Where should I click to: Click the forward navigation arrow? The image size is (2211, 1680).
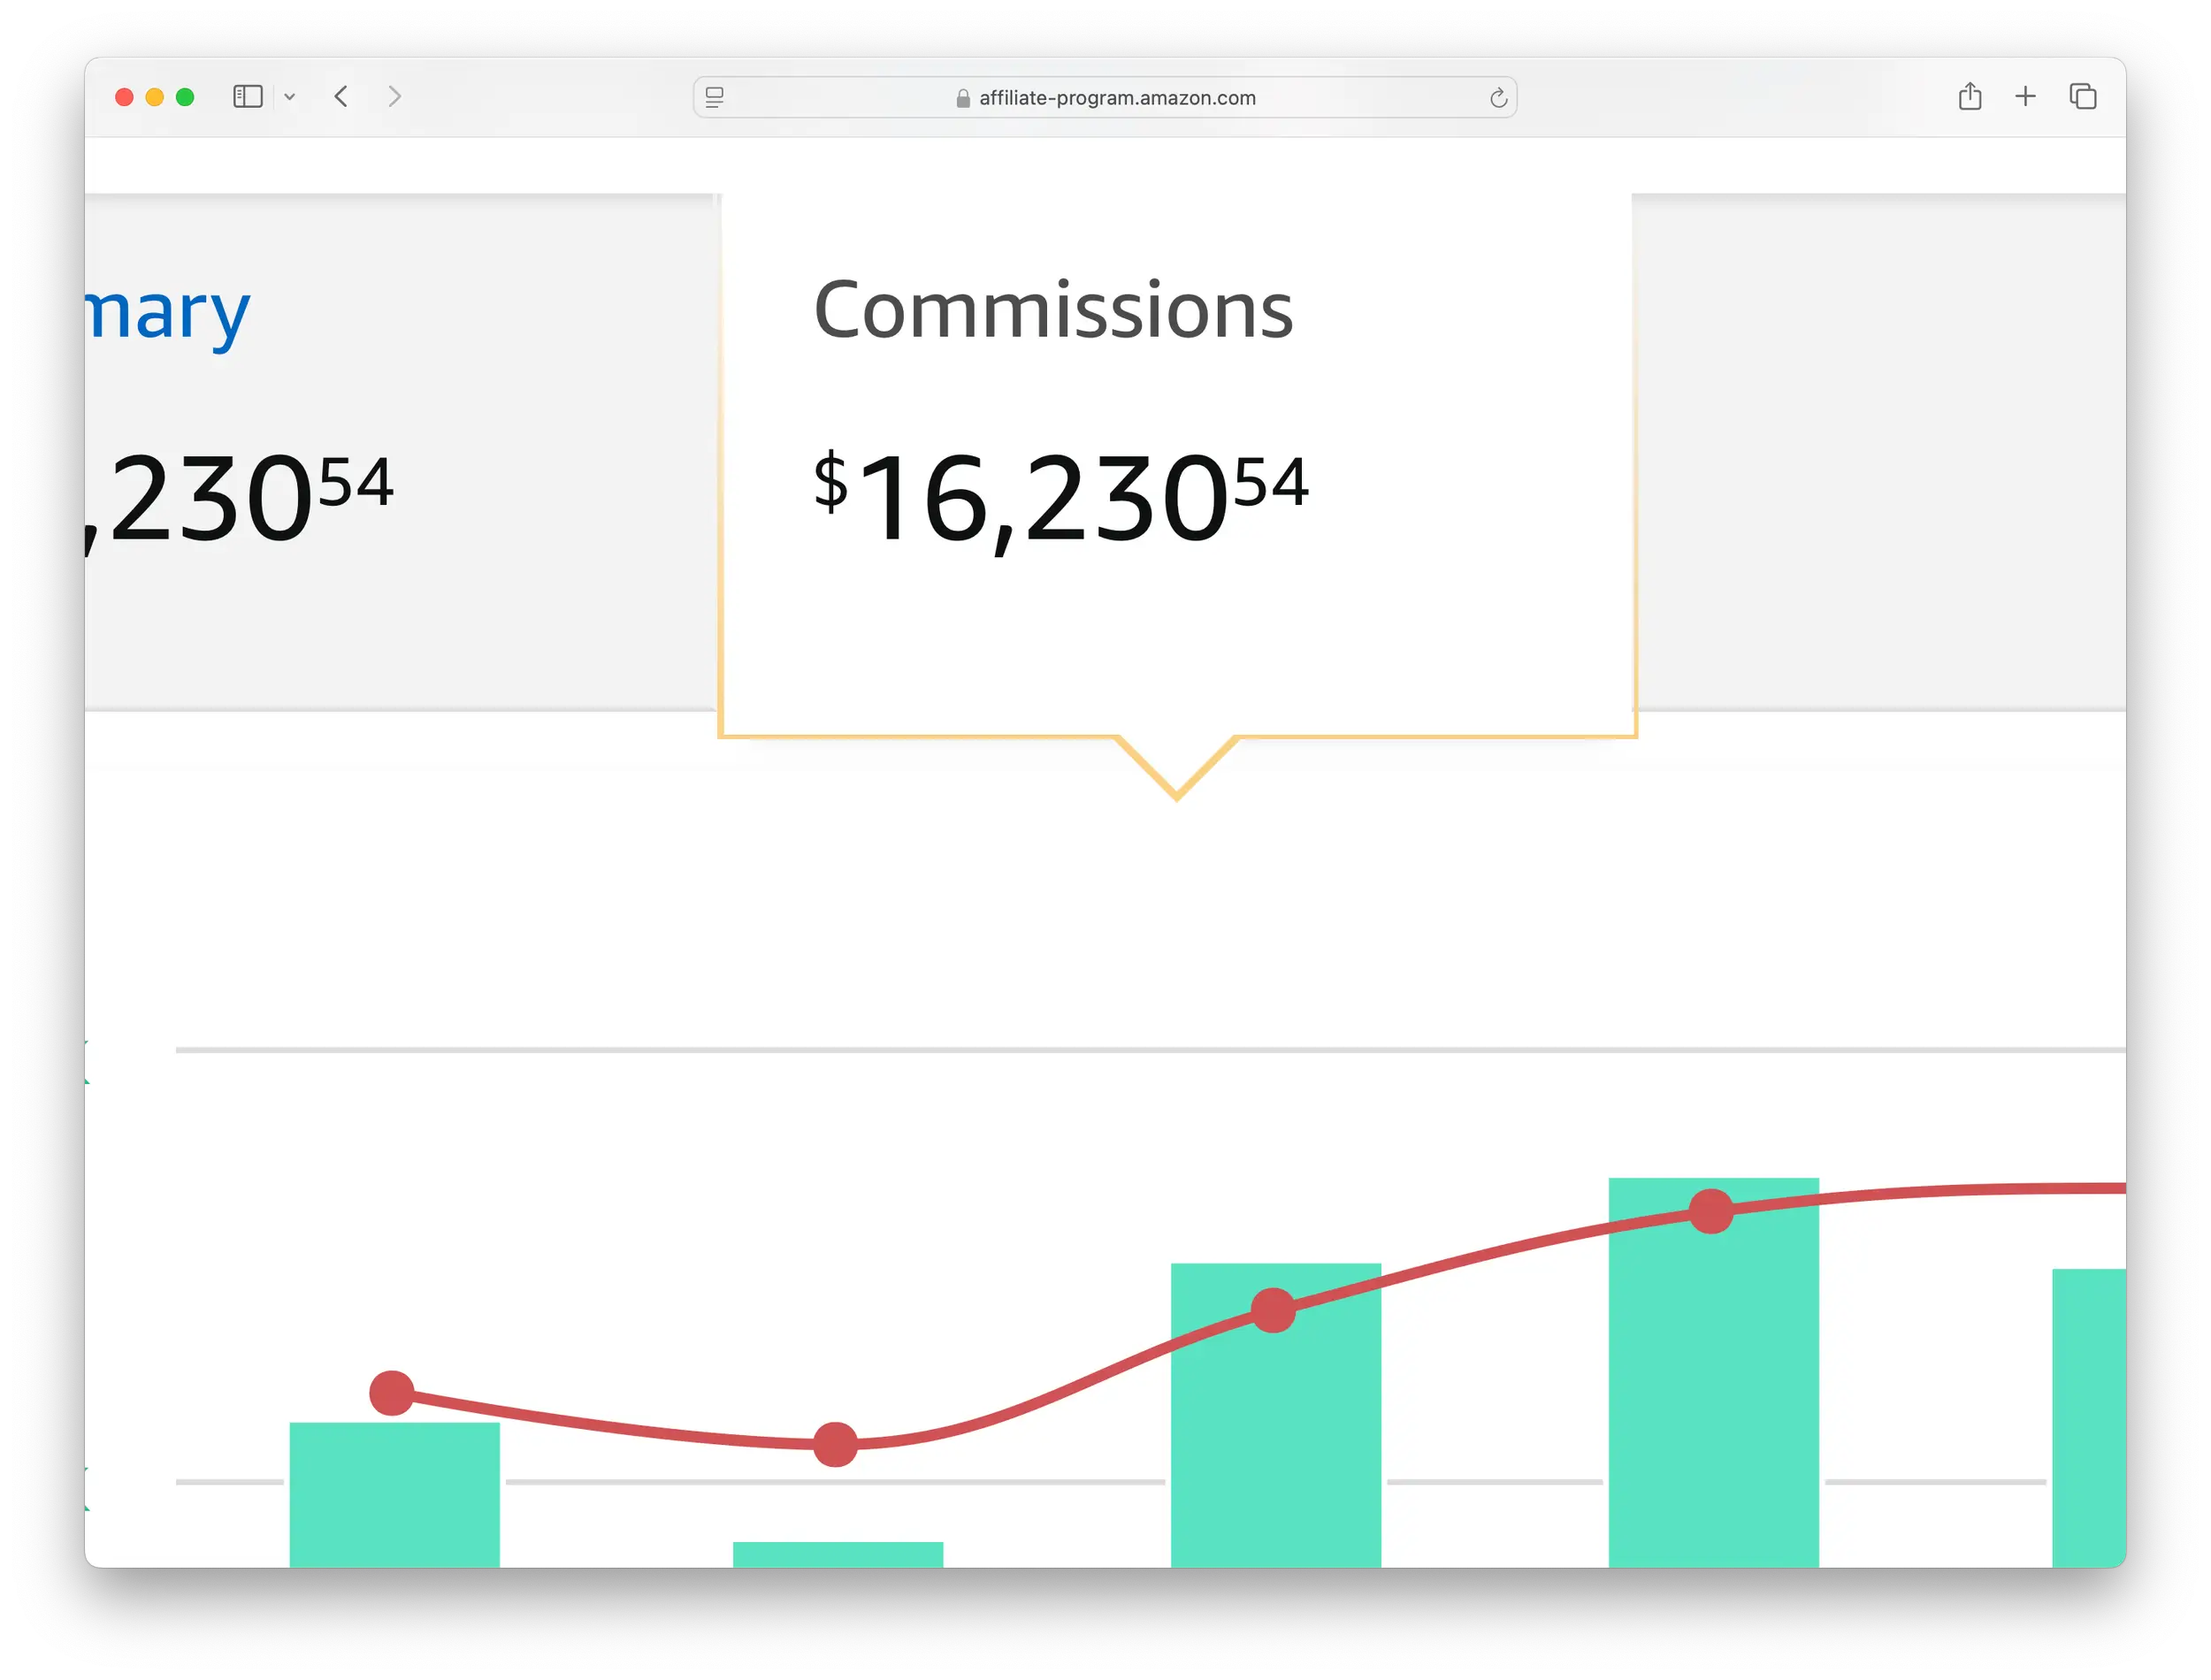(395, 97)
